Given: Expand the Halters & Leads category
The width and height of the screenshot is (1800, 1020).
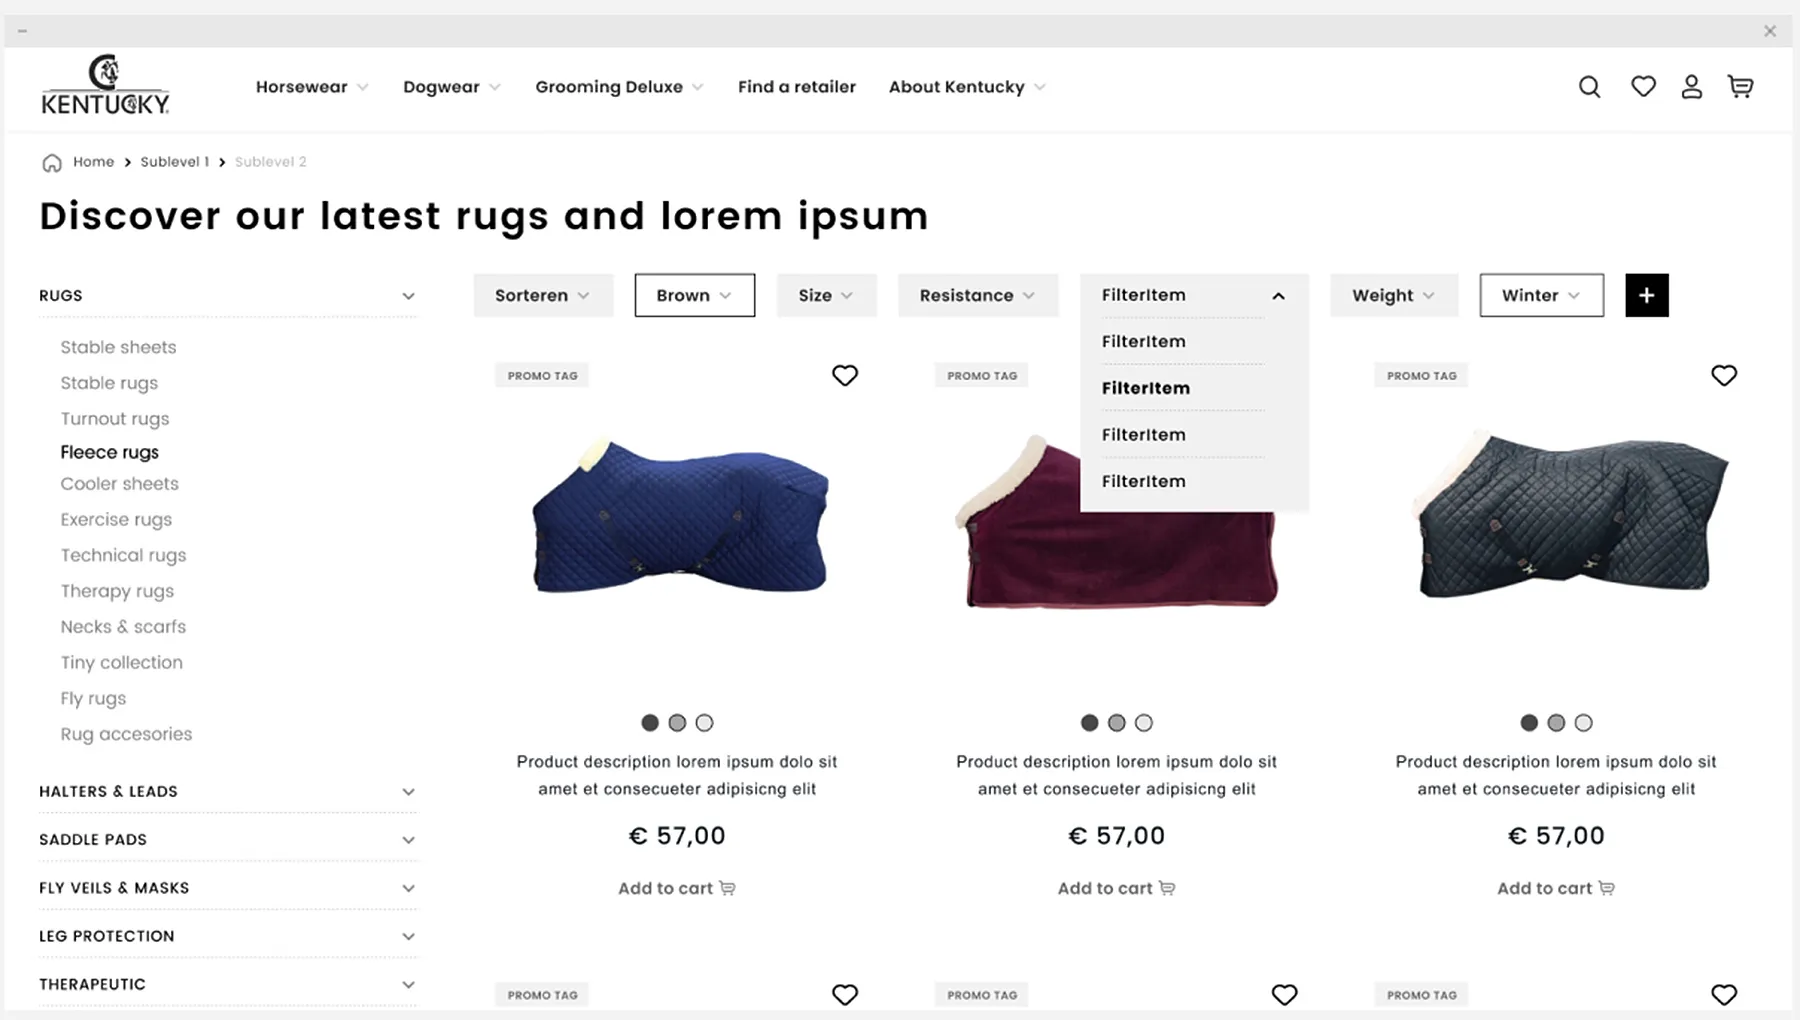Looking at the screenshot, I should 227,791.
